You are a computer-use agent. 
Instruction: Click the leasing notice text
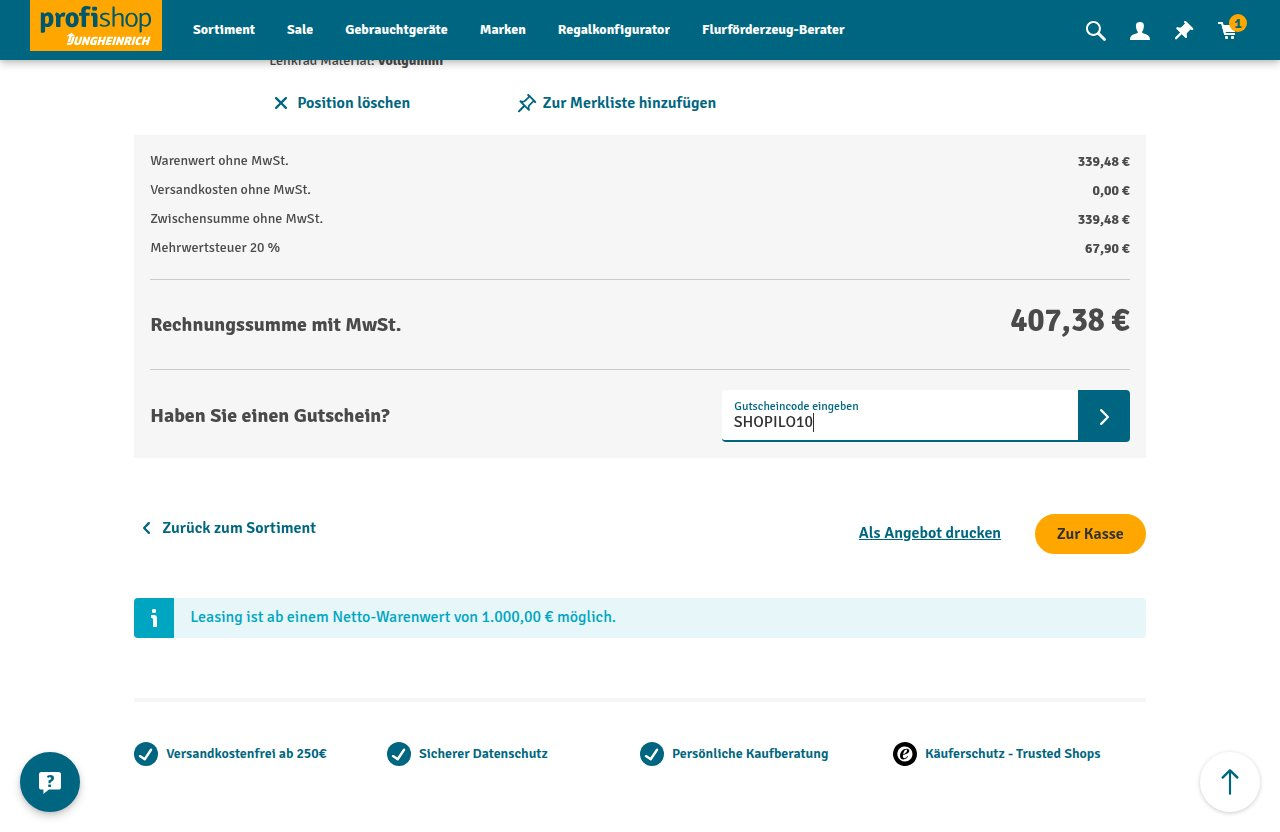coord(403,617)
